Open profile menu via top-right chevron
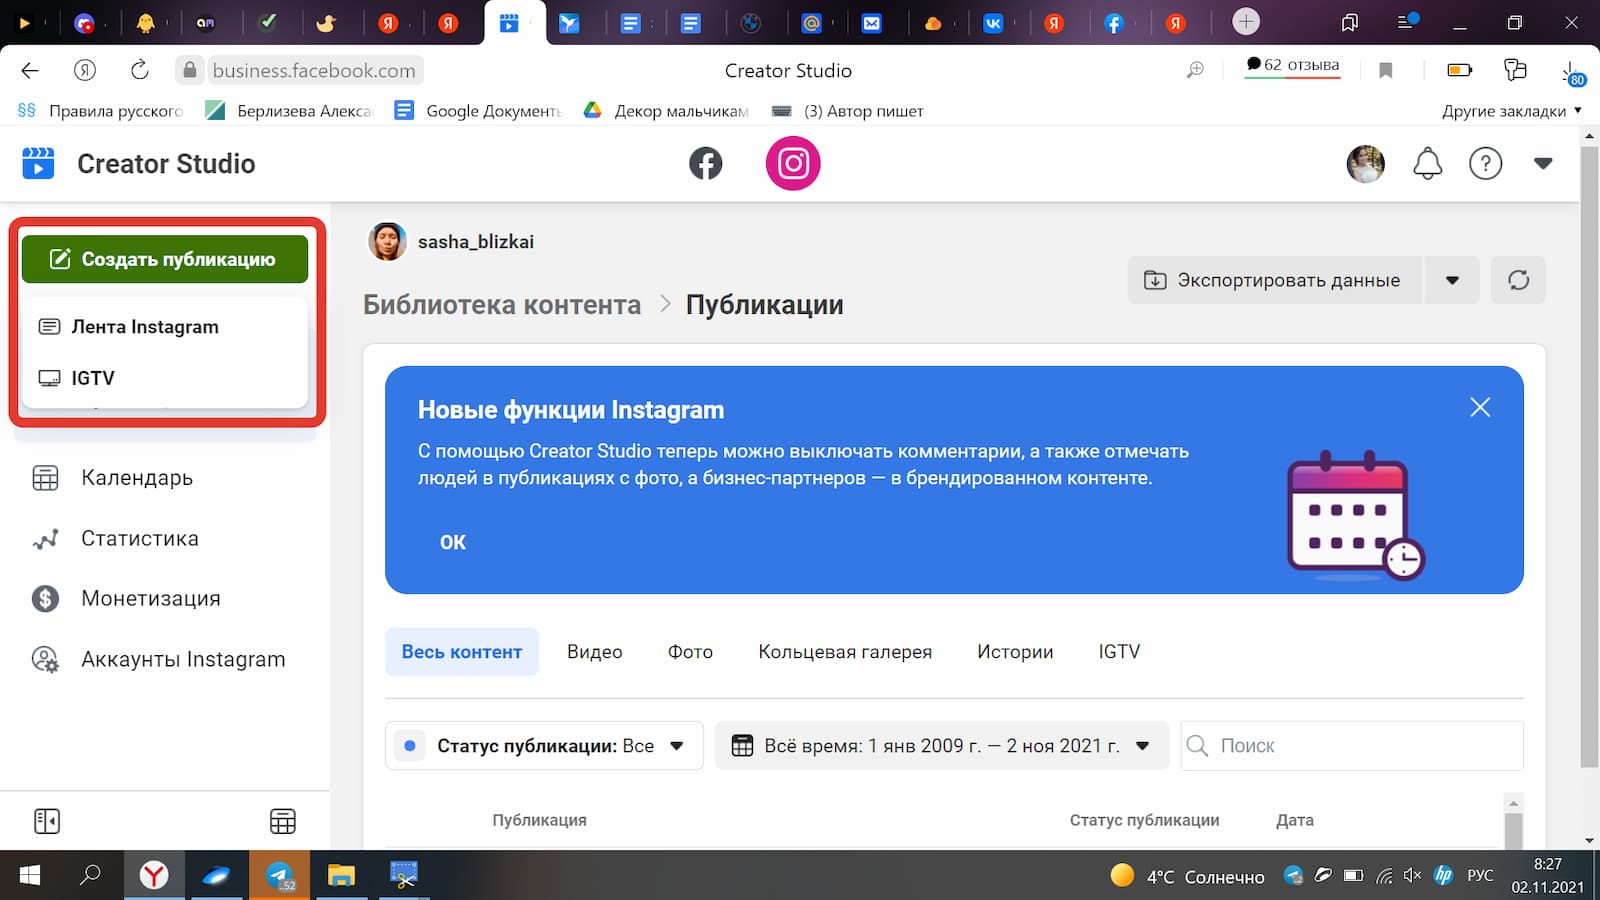The image size is (1600, 900). click(1543, 163)
